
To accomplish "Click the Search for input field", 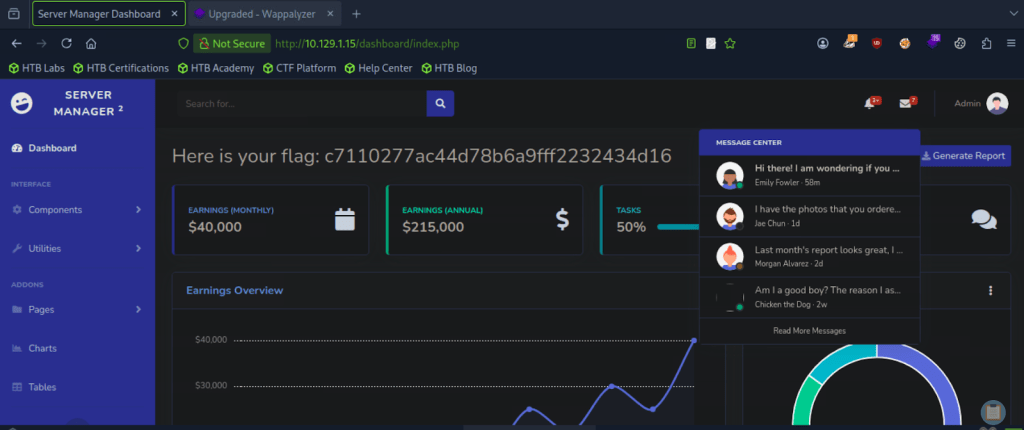I will click(x=302, y=103).
